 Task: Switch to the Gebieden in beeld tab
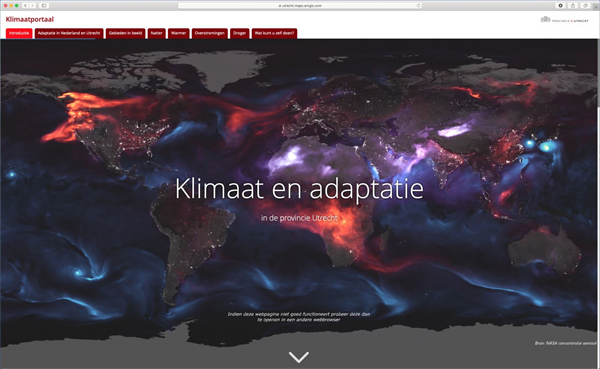(x=125, y=33)
